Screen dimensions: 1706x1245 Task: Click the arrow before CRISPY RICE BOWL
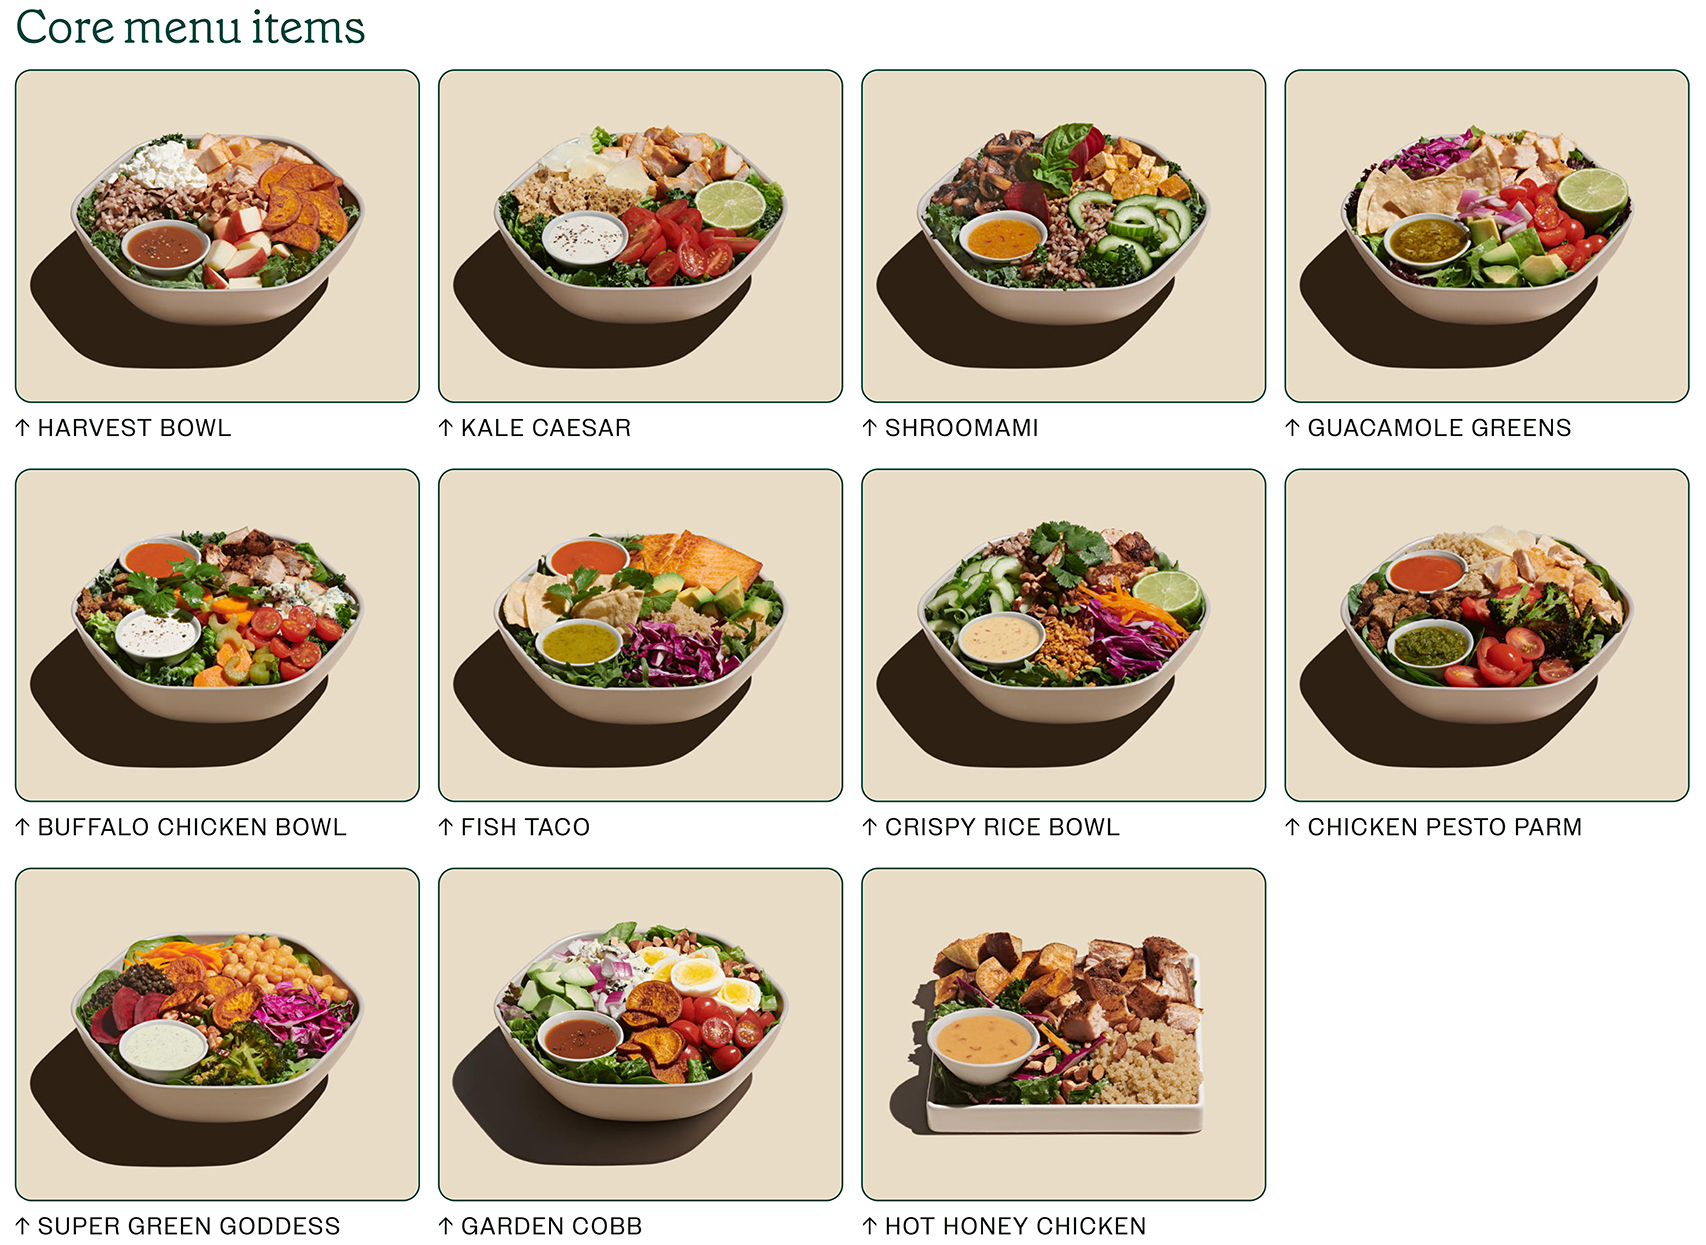870,827
